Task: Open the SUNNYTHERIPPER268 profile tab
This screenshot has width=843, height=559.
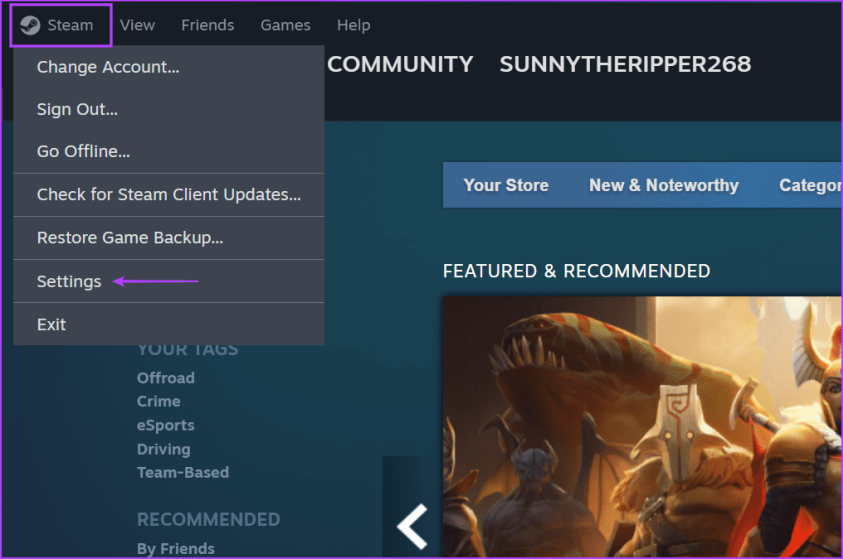Action: pos(625,64)
